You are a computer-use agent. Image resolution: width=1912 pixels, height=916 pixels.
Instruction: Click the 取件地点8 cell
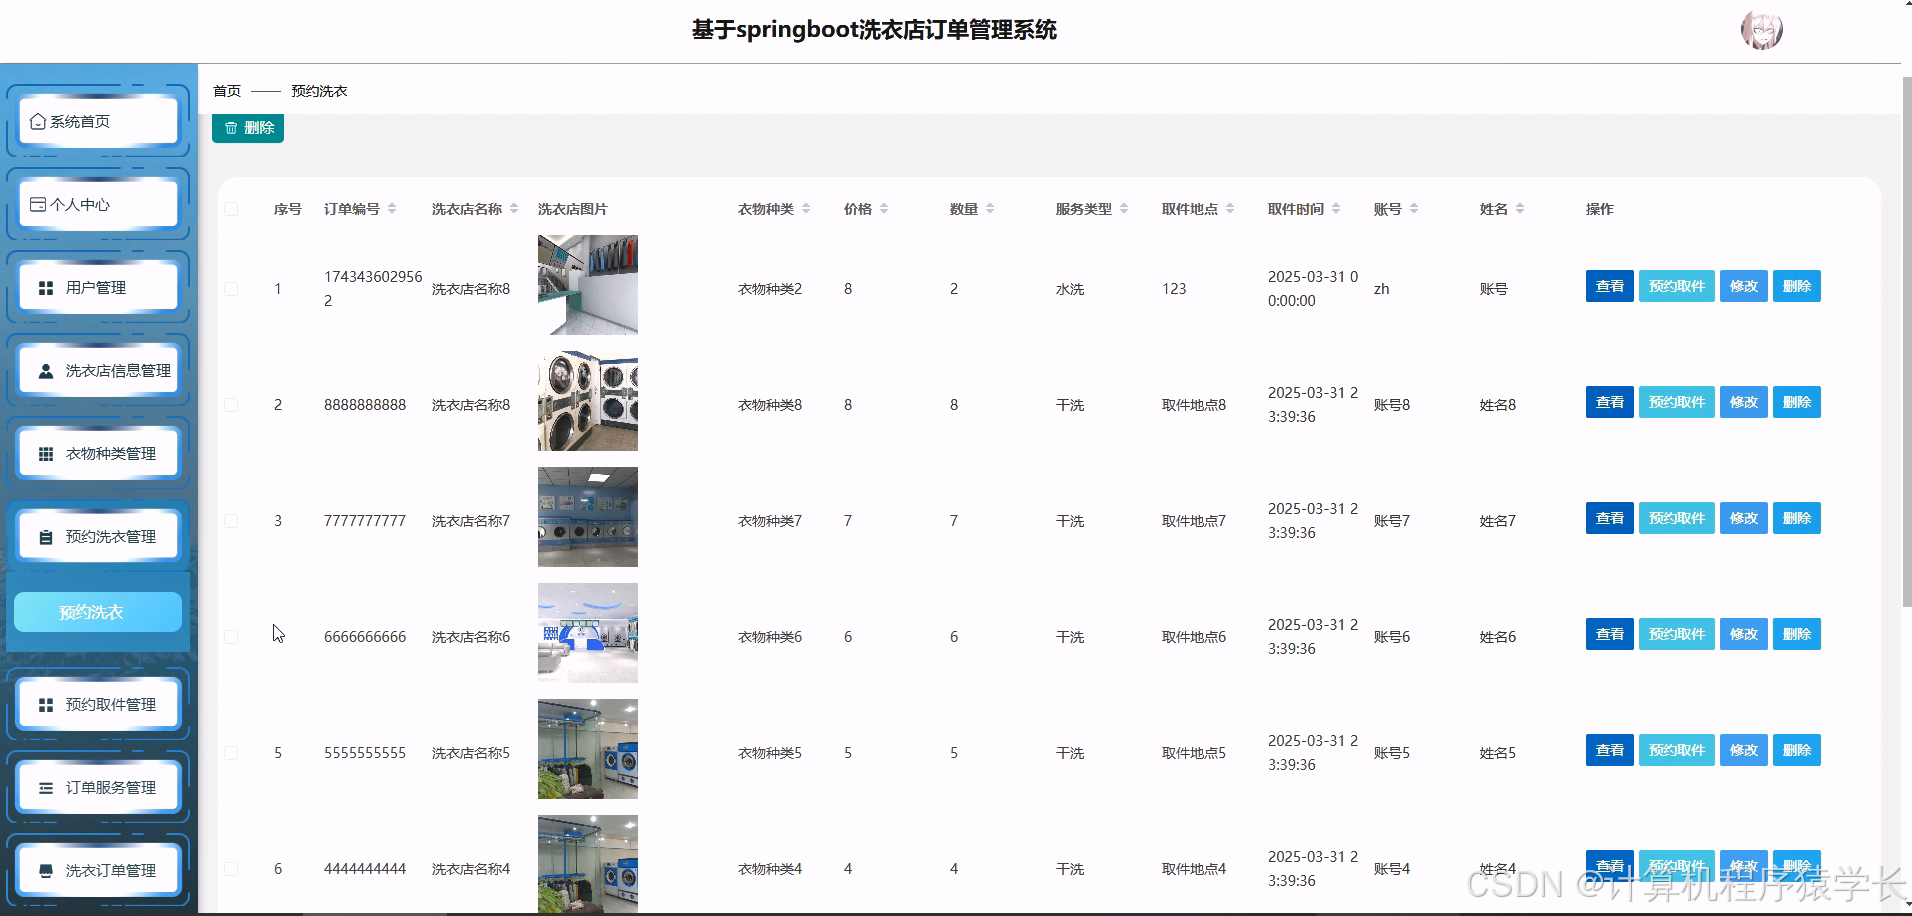[x=1194, y=405]
